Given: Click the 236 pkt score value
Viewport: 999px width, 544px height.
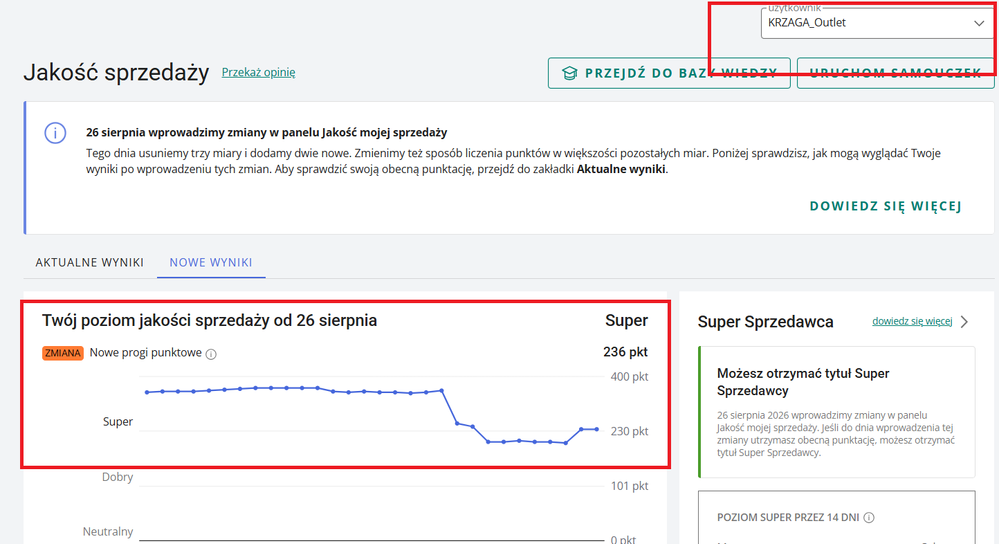Looking at the screenshot, I should [625, 352].
